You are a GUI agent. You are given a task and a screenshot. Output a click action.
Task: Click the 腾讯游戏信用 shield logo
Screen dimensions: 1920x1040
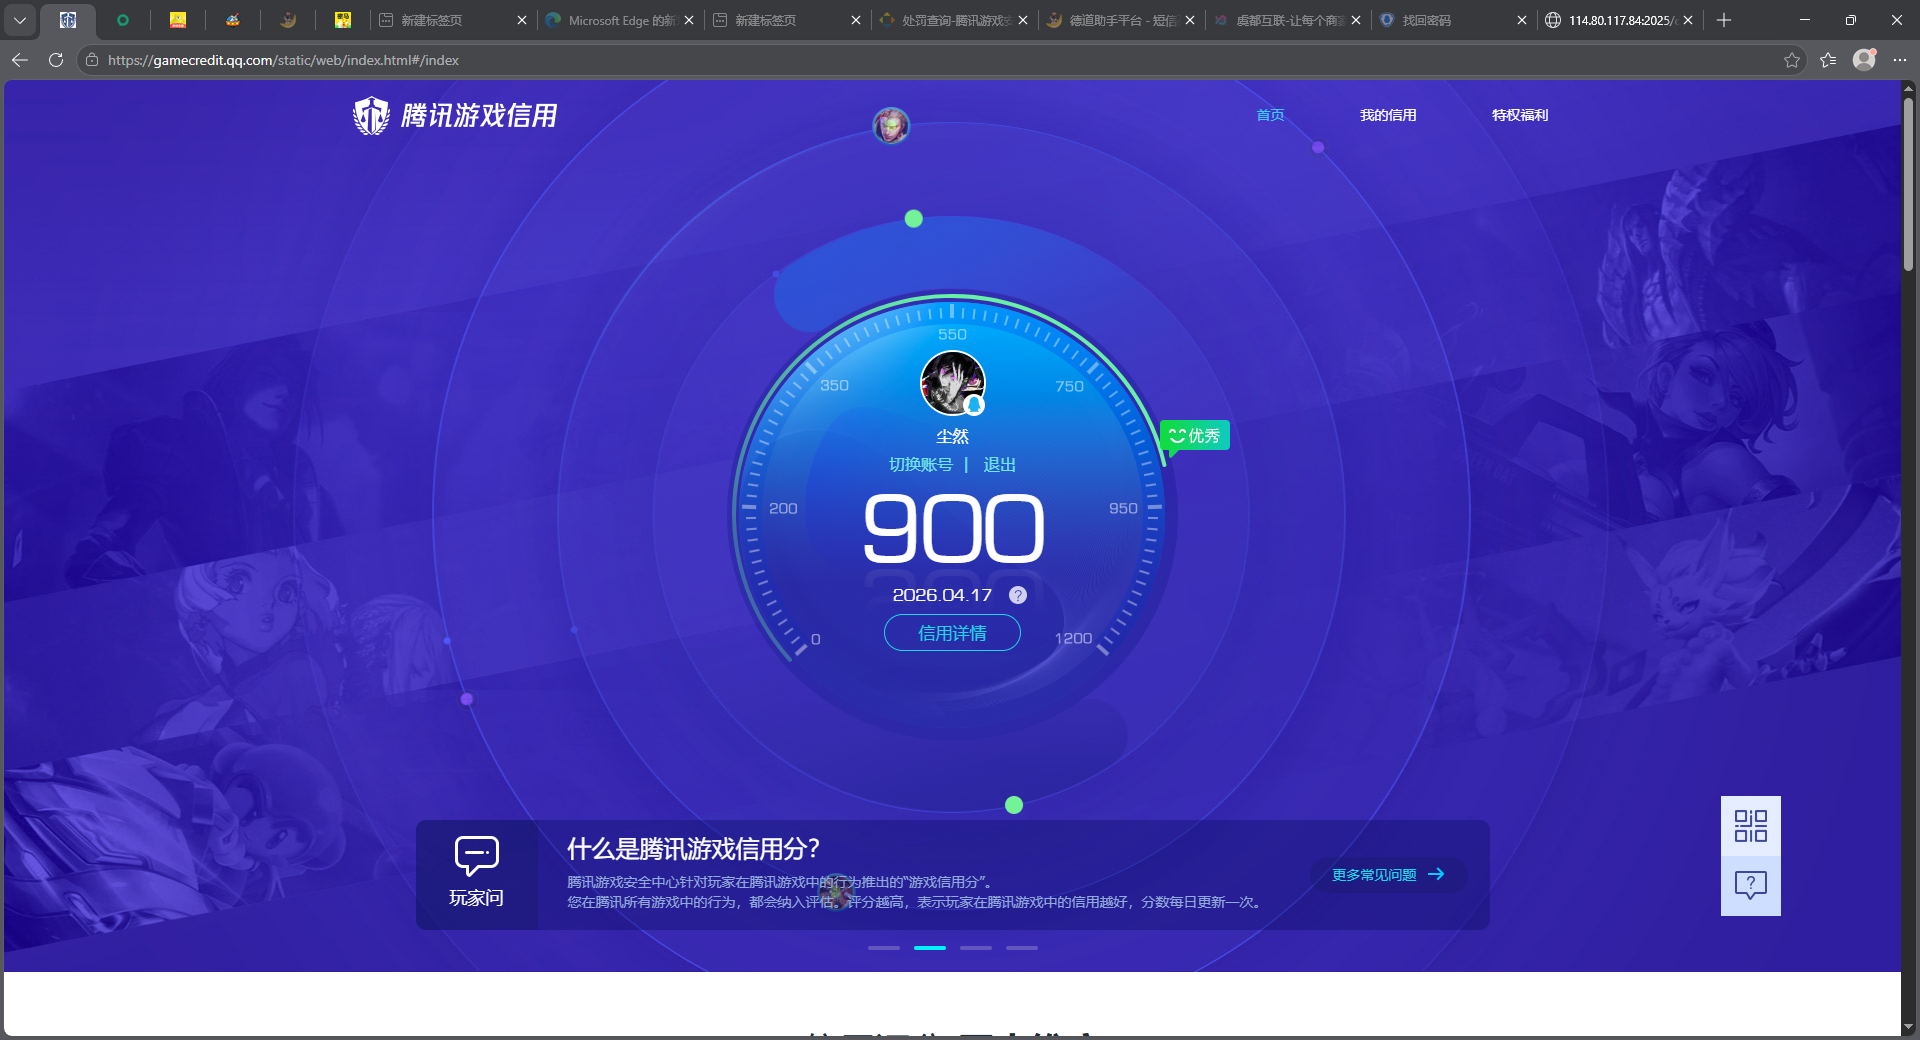[x=370, y=115]
